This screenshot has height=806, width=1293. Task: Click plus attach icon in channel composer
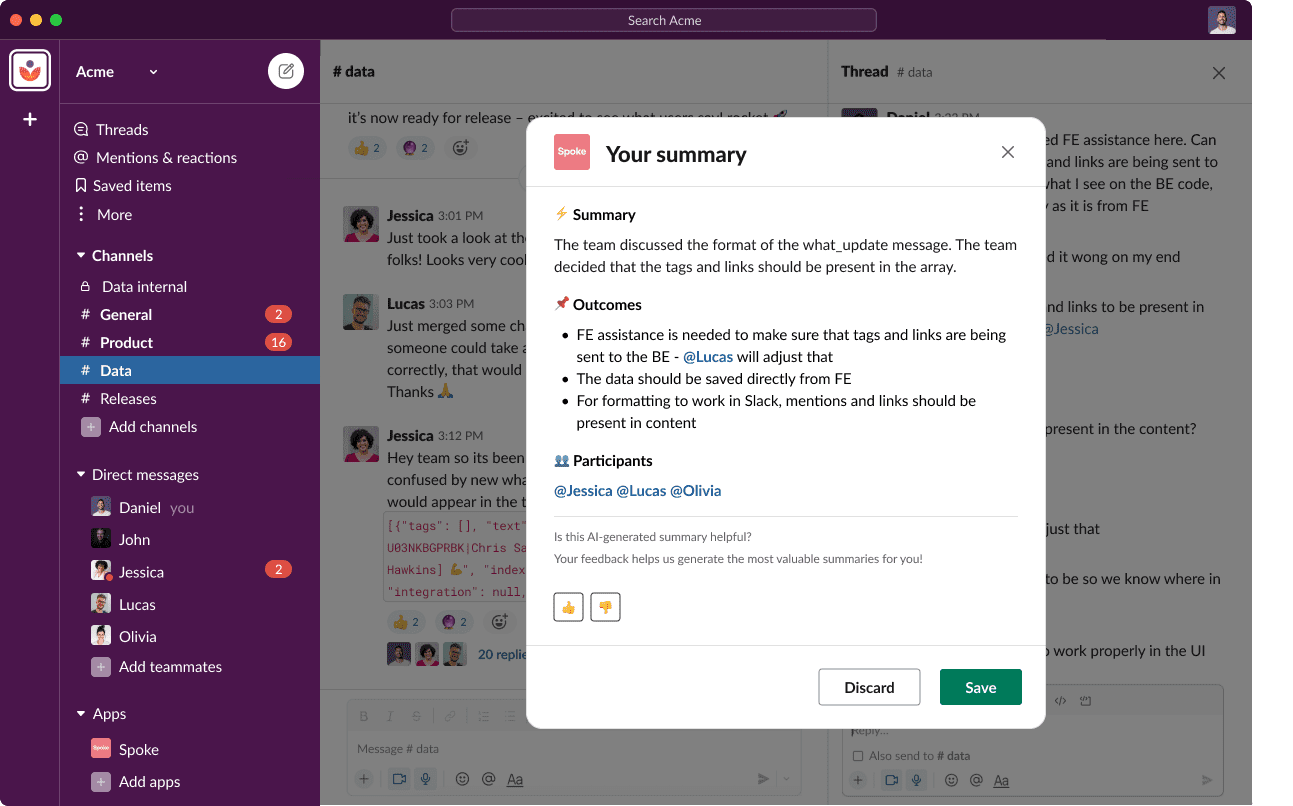364,779
